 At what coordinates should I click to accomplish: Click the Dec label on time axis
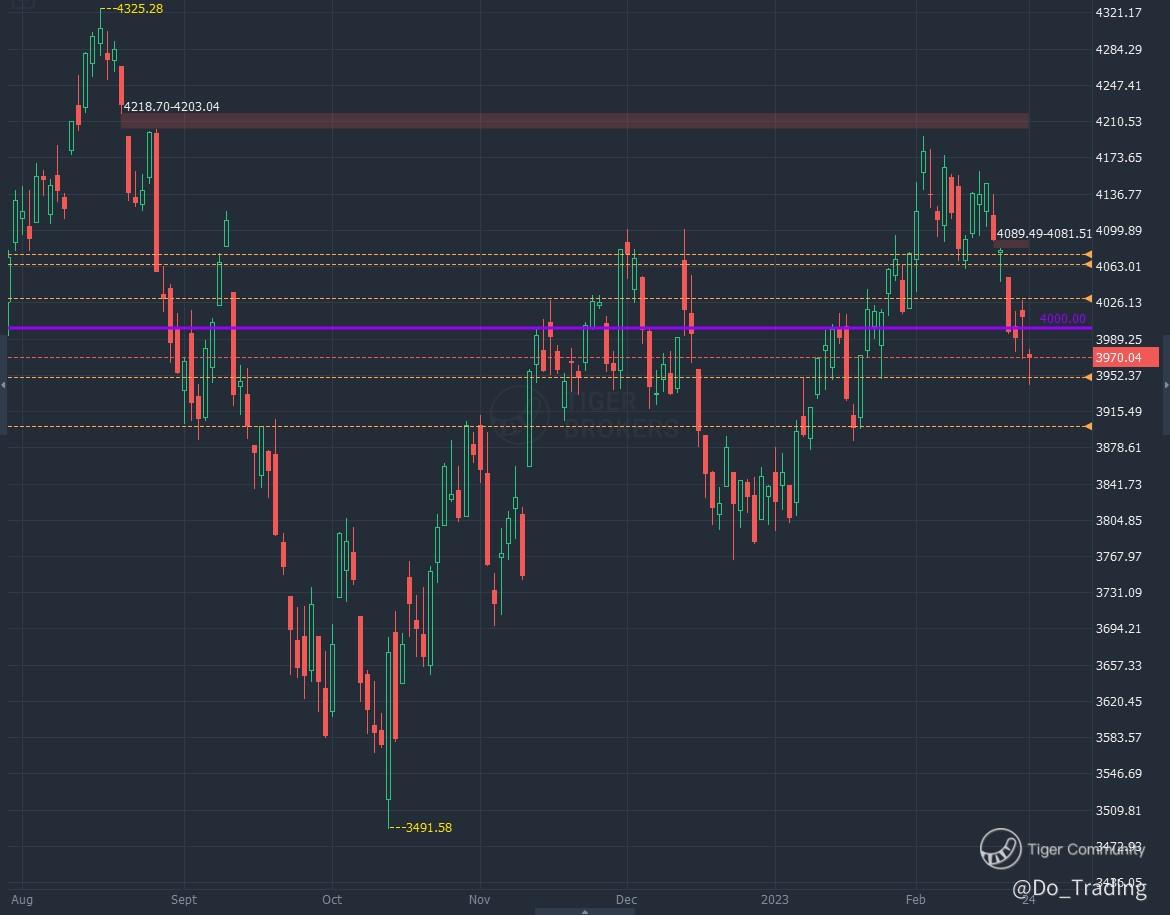point(627,899)
